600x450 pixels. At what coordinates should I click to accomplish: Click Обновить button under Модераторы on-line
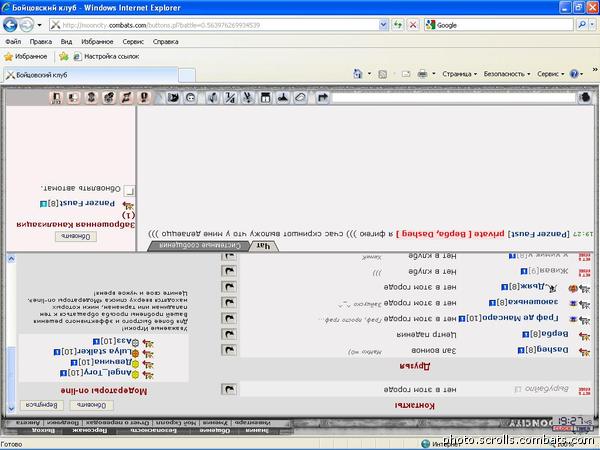click(91, 405)
